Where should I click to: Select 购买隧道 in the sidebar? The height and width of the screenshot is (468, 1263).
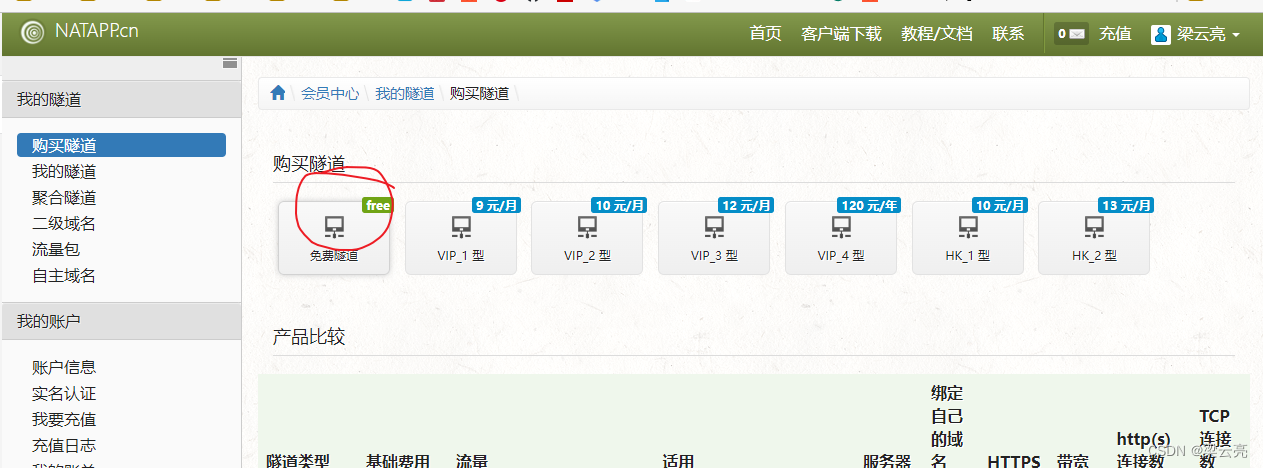[x=121, y=145]
